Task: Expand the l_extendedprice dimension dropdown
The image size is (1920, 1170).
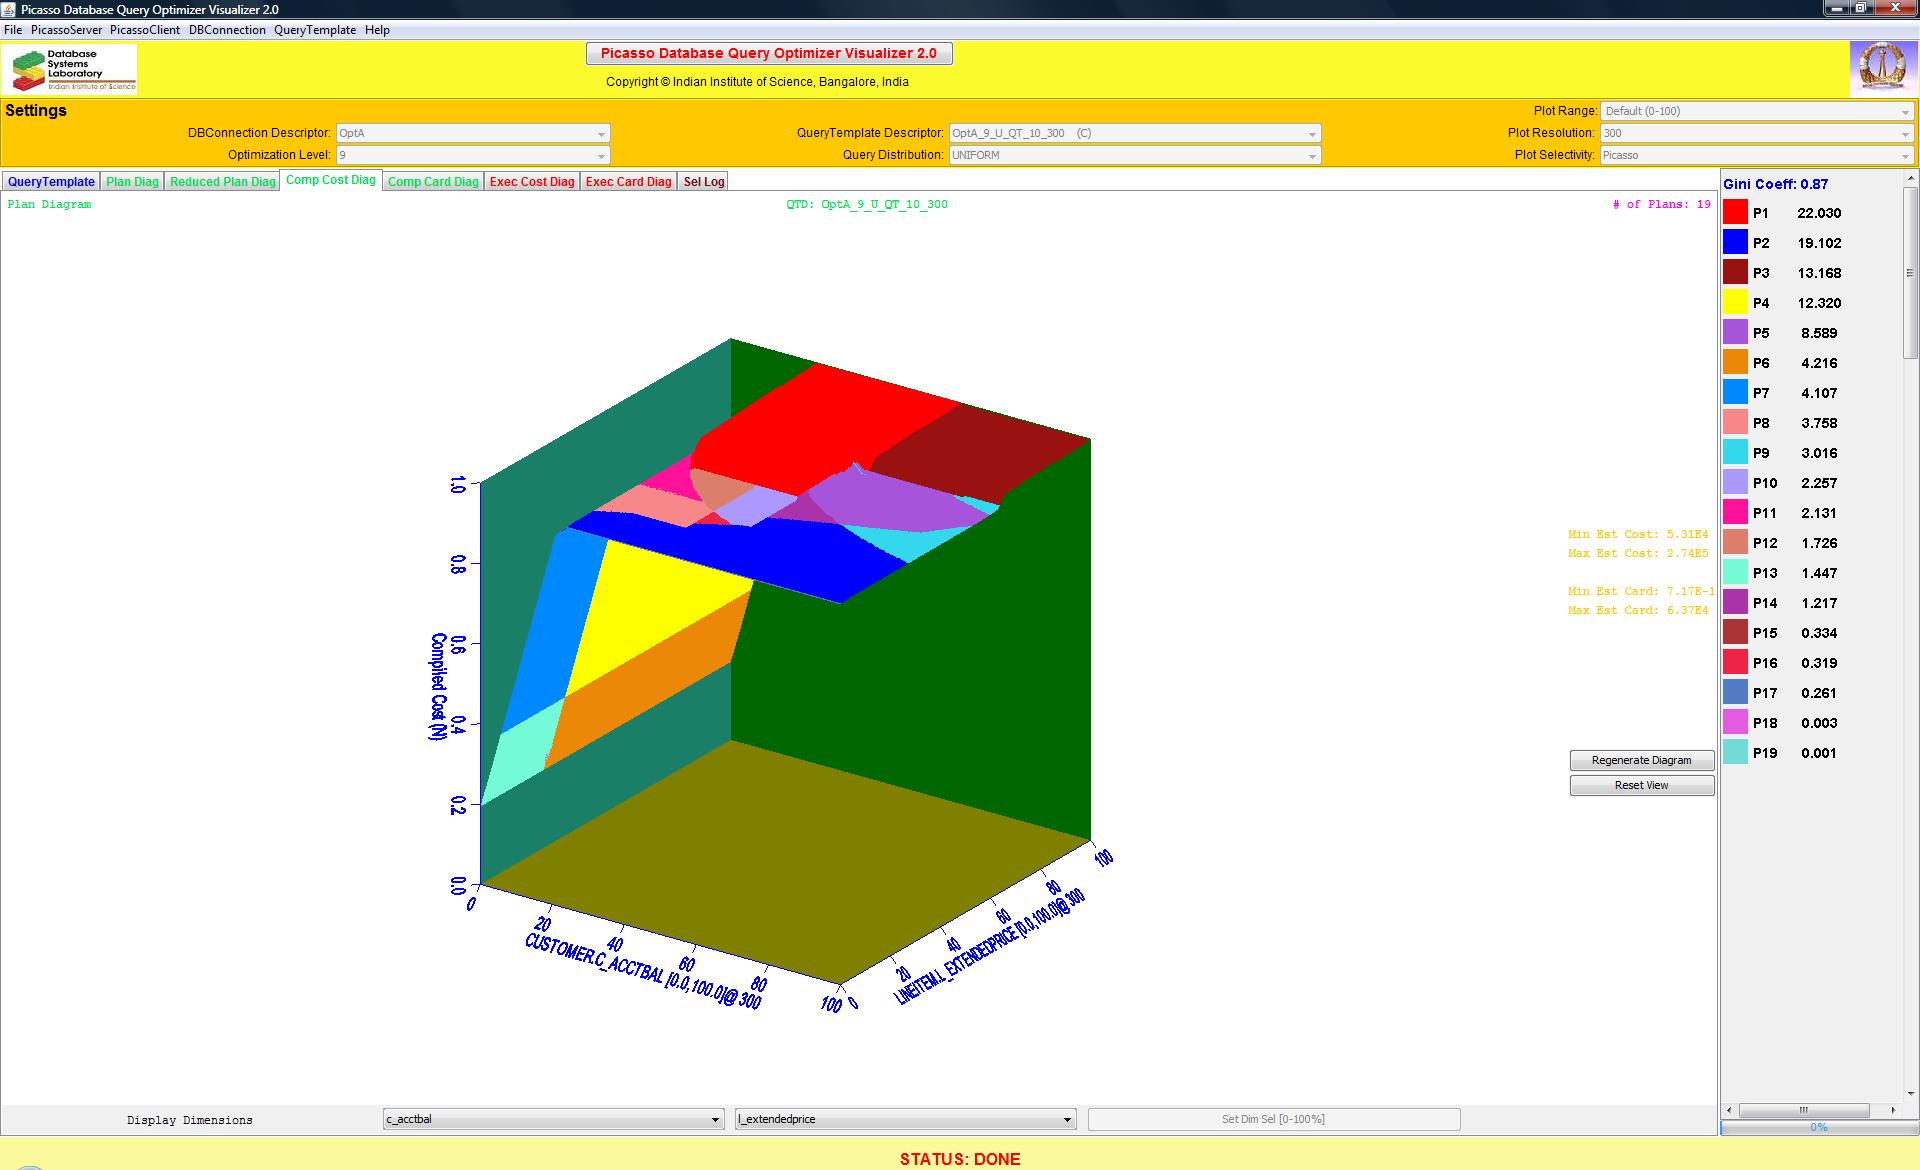Action: [905, 1119]
